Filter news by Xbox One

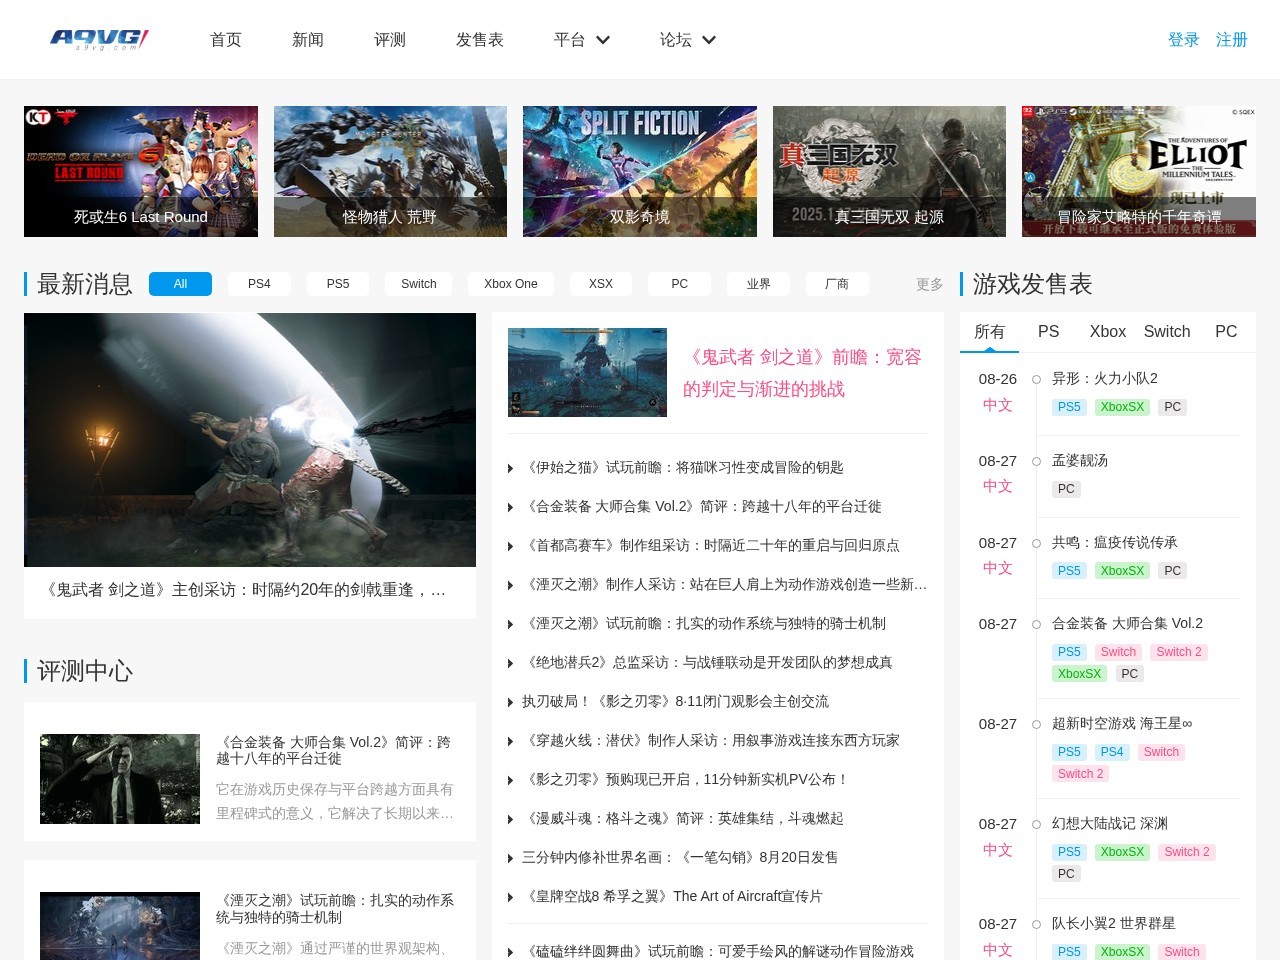511,284
